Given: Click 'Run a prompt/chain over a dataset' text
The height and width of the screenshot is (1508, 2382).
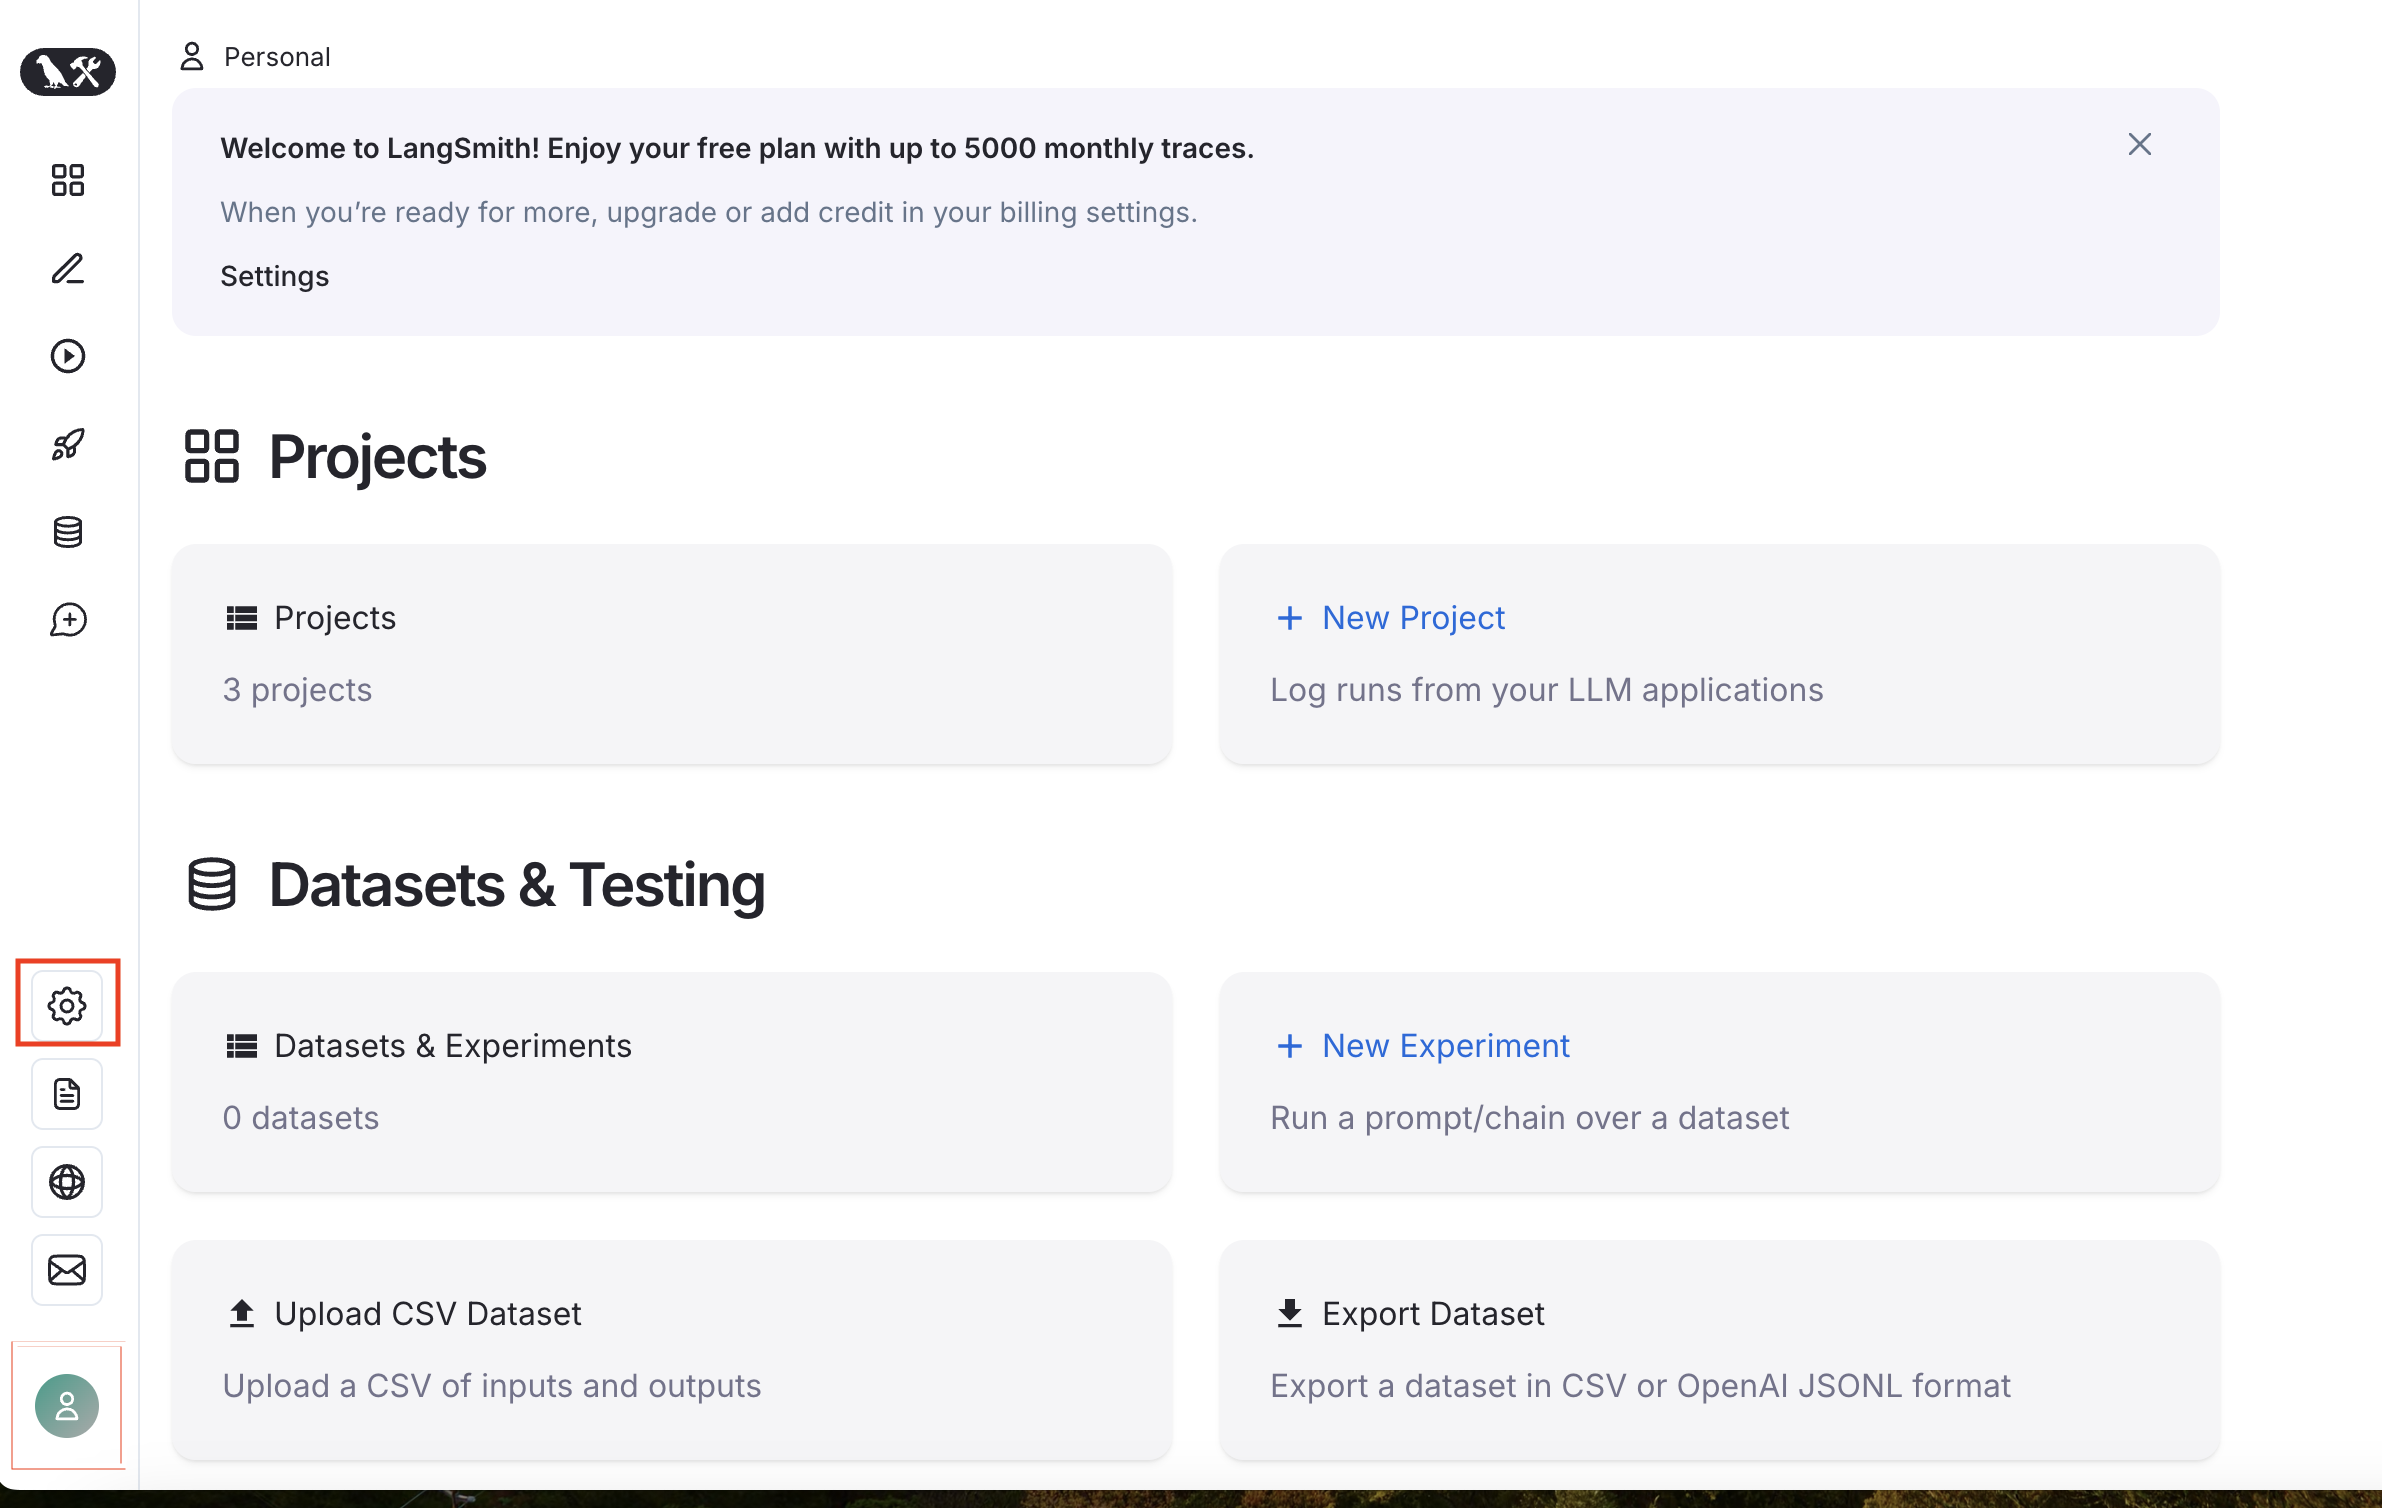Looking at the screenshot, I should [x=1529, y=1118].
